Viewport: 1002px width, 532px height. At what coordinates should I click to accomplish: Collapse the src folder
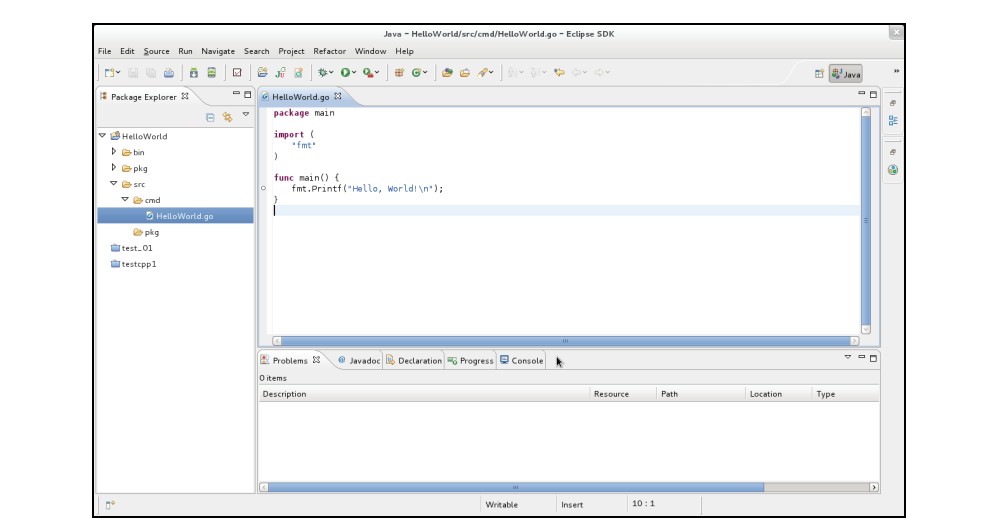point(114,184)
